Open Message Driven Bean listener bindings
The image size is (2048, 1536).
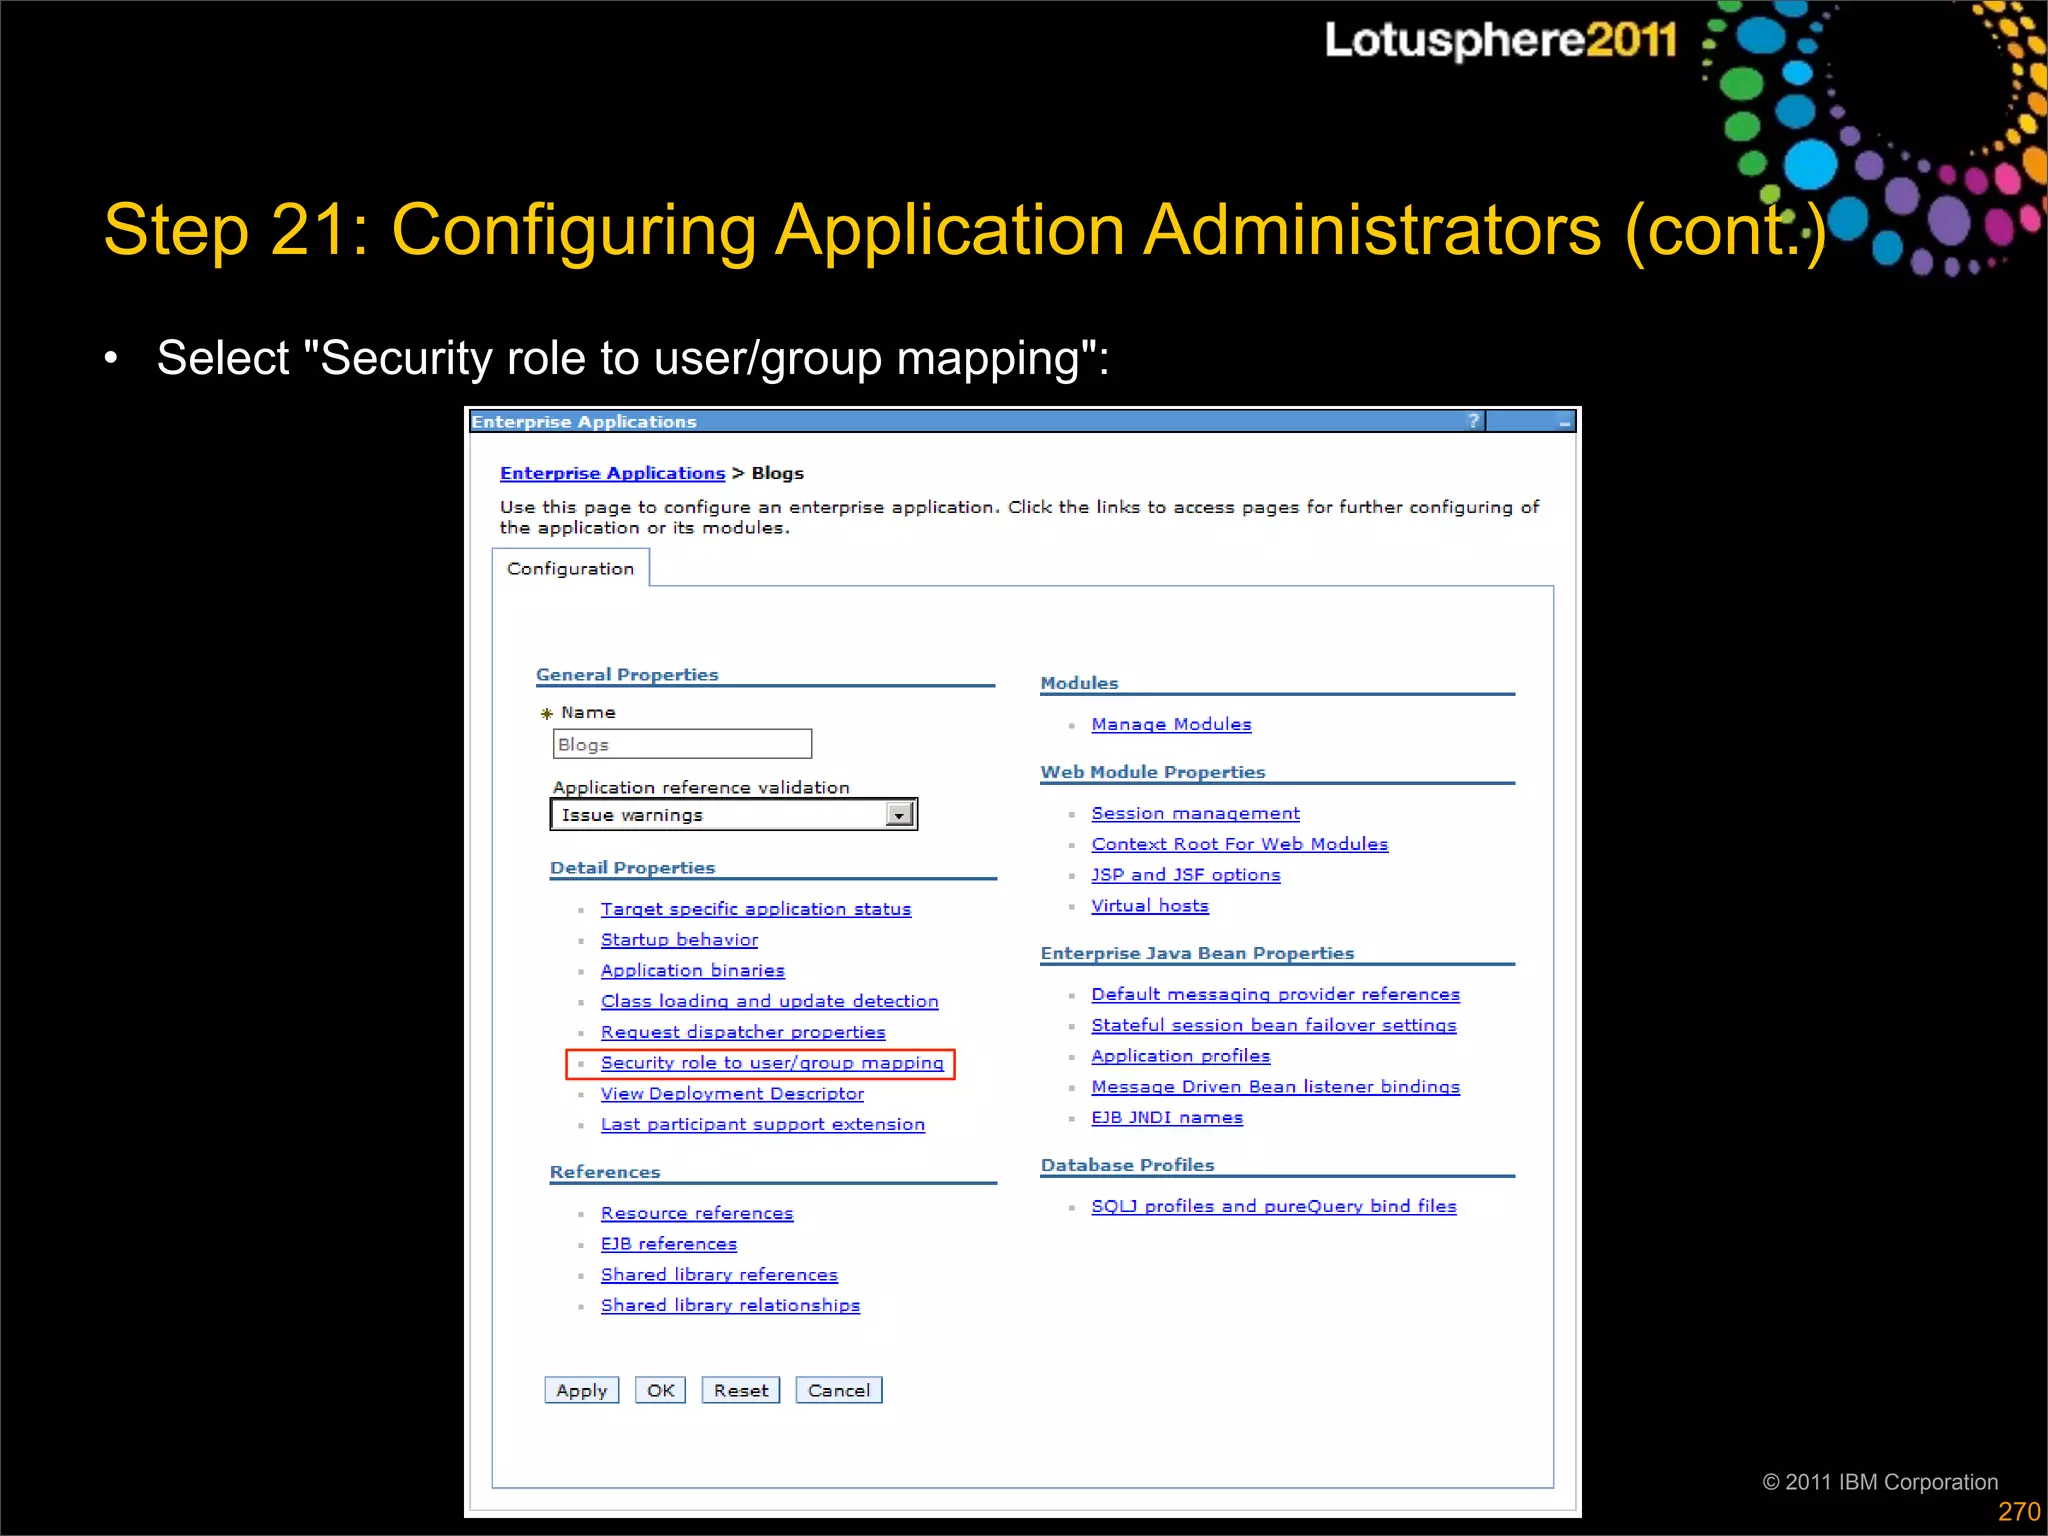[x=1275, y=1087]
